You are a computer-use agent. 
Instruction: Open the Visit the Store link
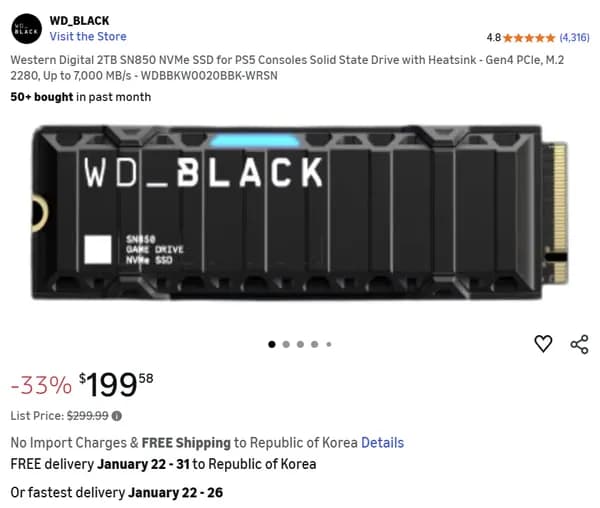(88, 37)
